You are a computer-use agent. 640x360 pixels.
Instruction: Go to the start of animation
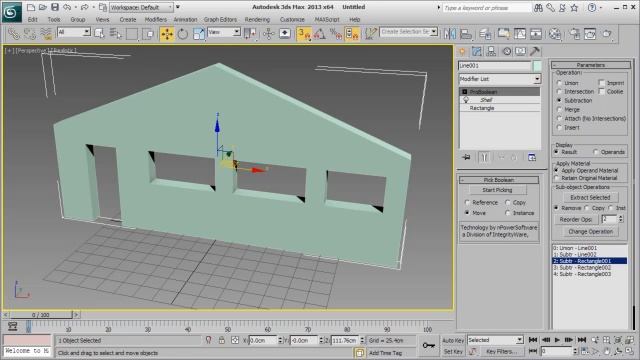[533, 340]
